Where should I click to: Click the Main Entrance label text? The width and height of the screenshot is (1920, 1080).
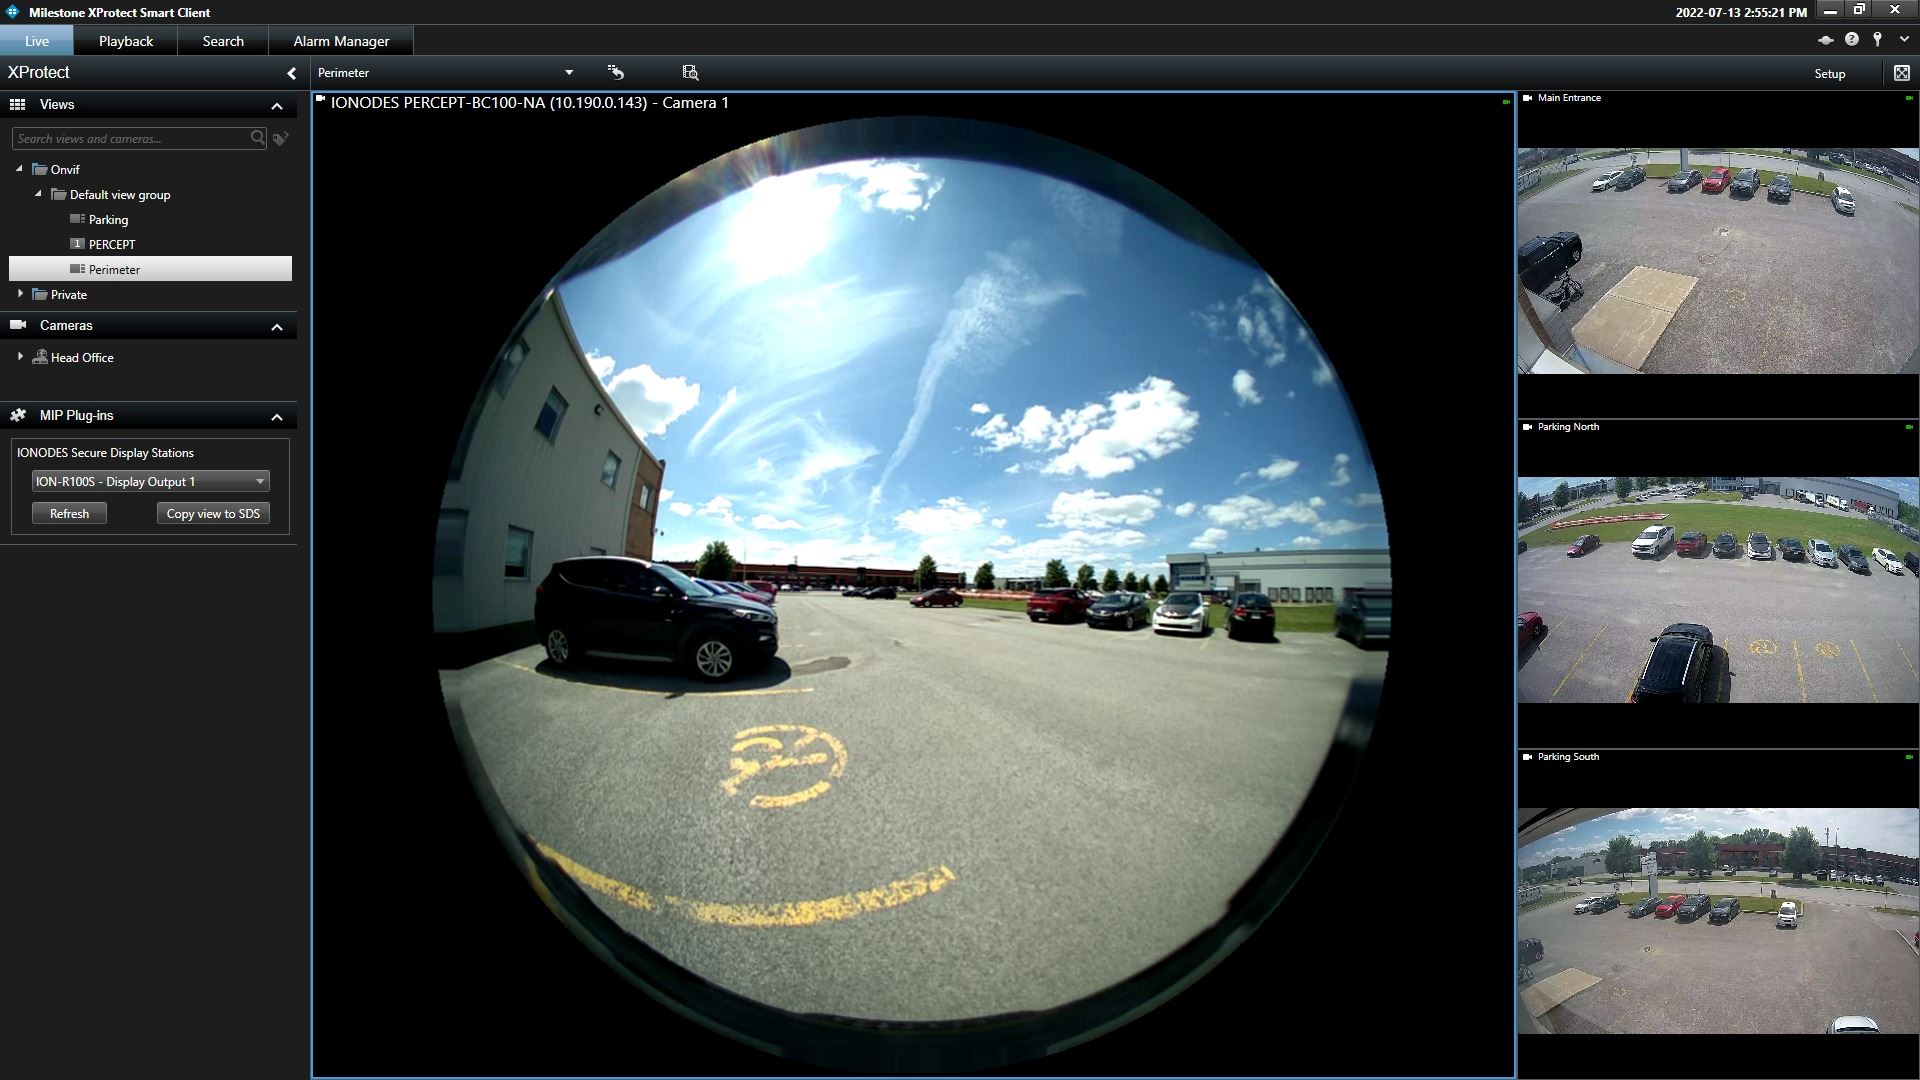(x=1569, y=98)
